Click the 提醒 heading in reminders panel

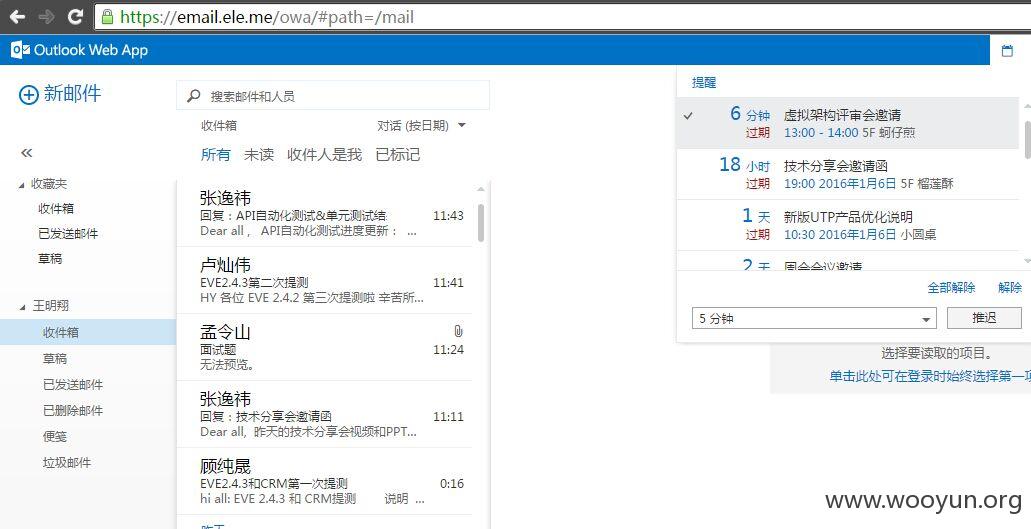tap(704, 83)
